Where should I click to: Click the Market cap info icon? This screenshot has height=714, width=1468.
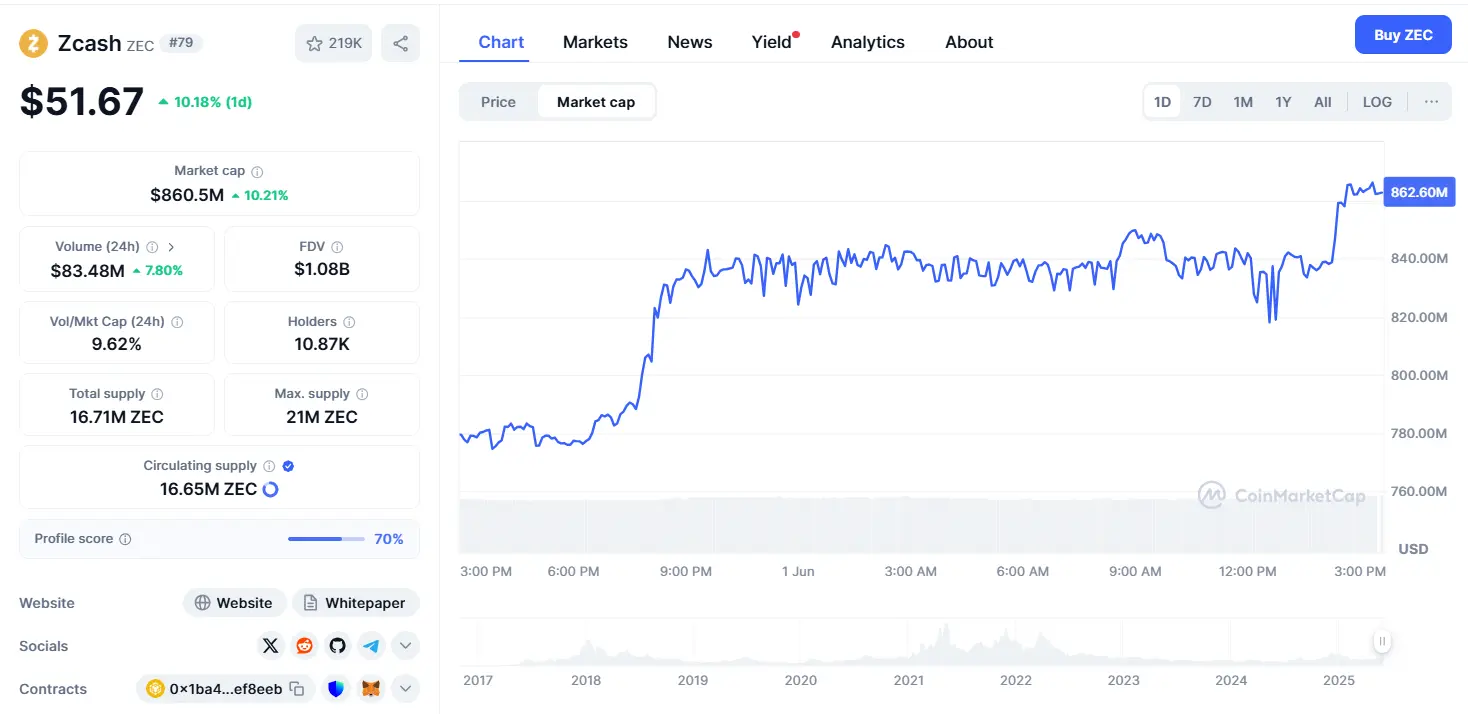(257, 172)
